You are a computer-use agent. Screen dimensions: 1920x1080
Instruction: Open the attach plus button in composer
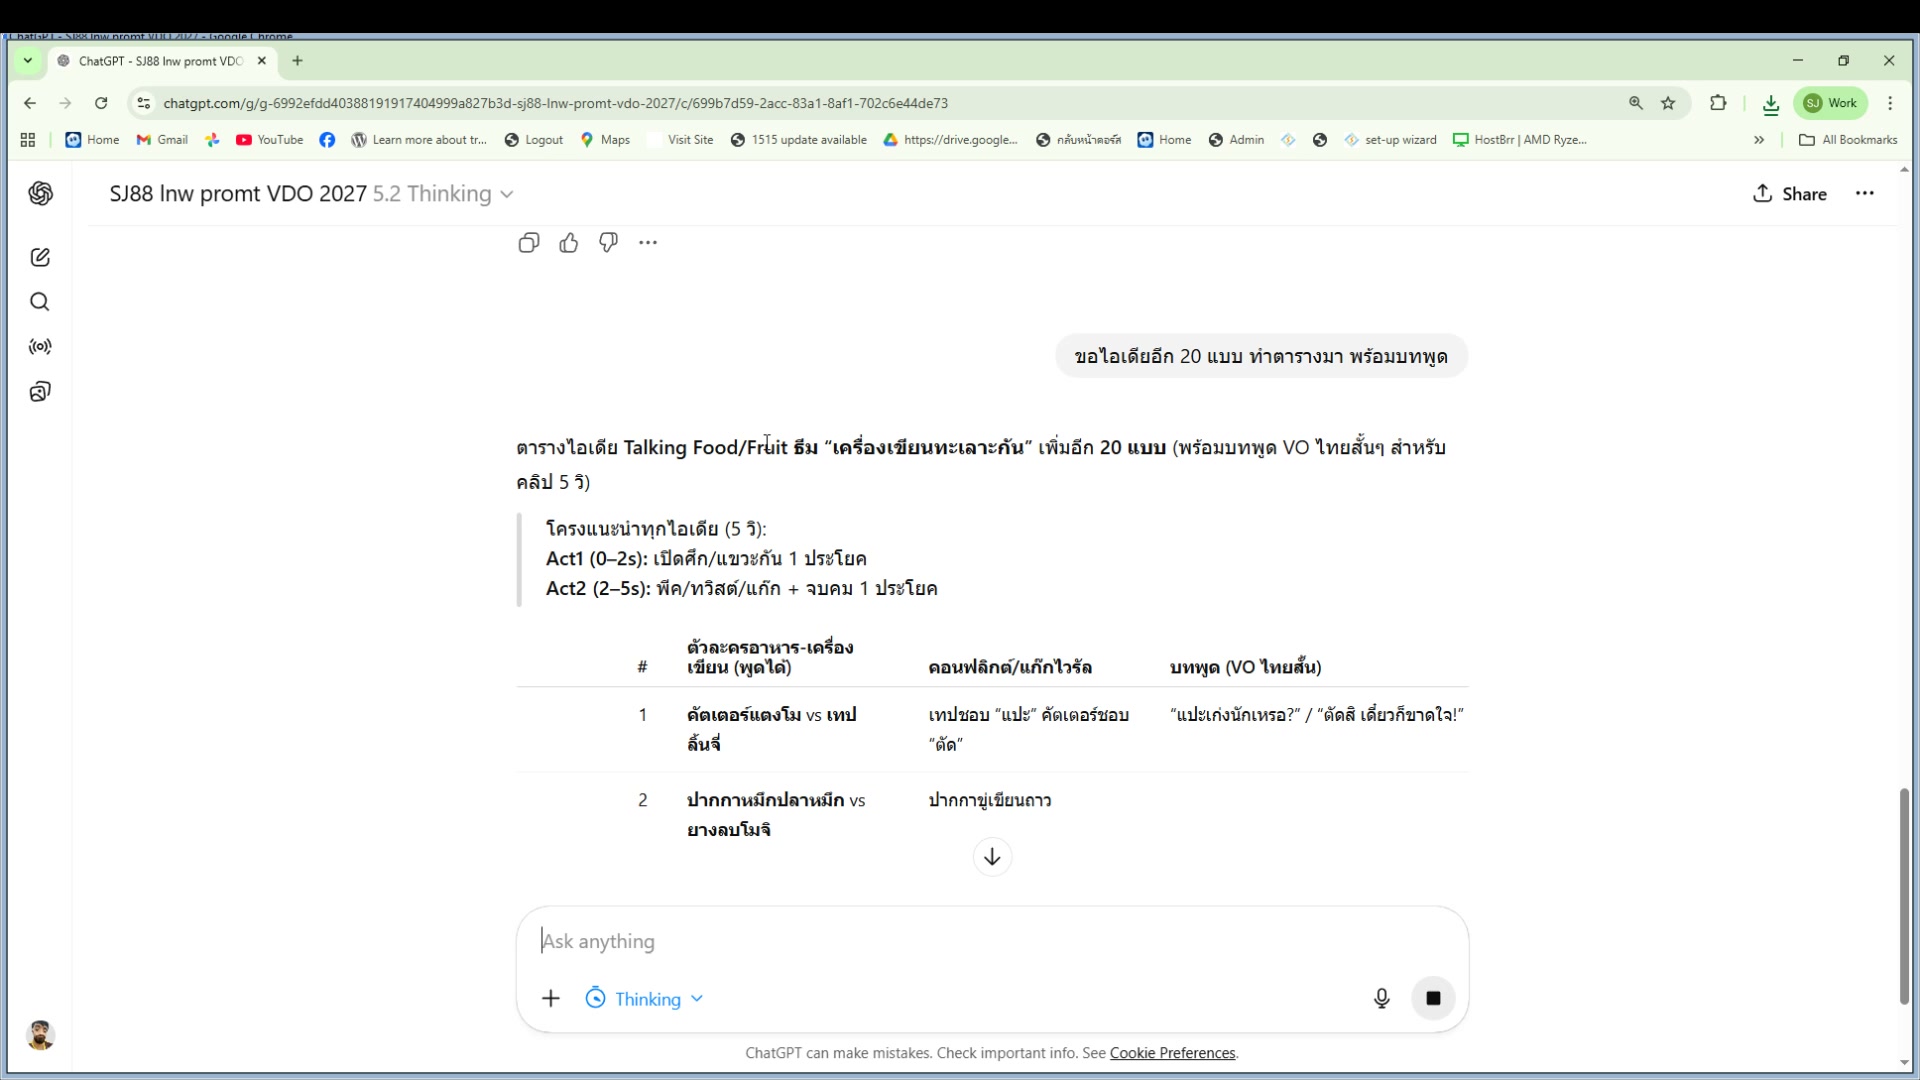pos(551,999)
